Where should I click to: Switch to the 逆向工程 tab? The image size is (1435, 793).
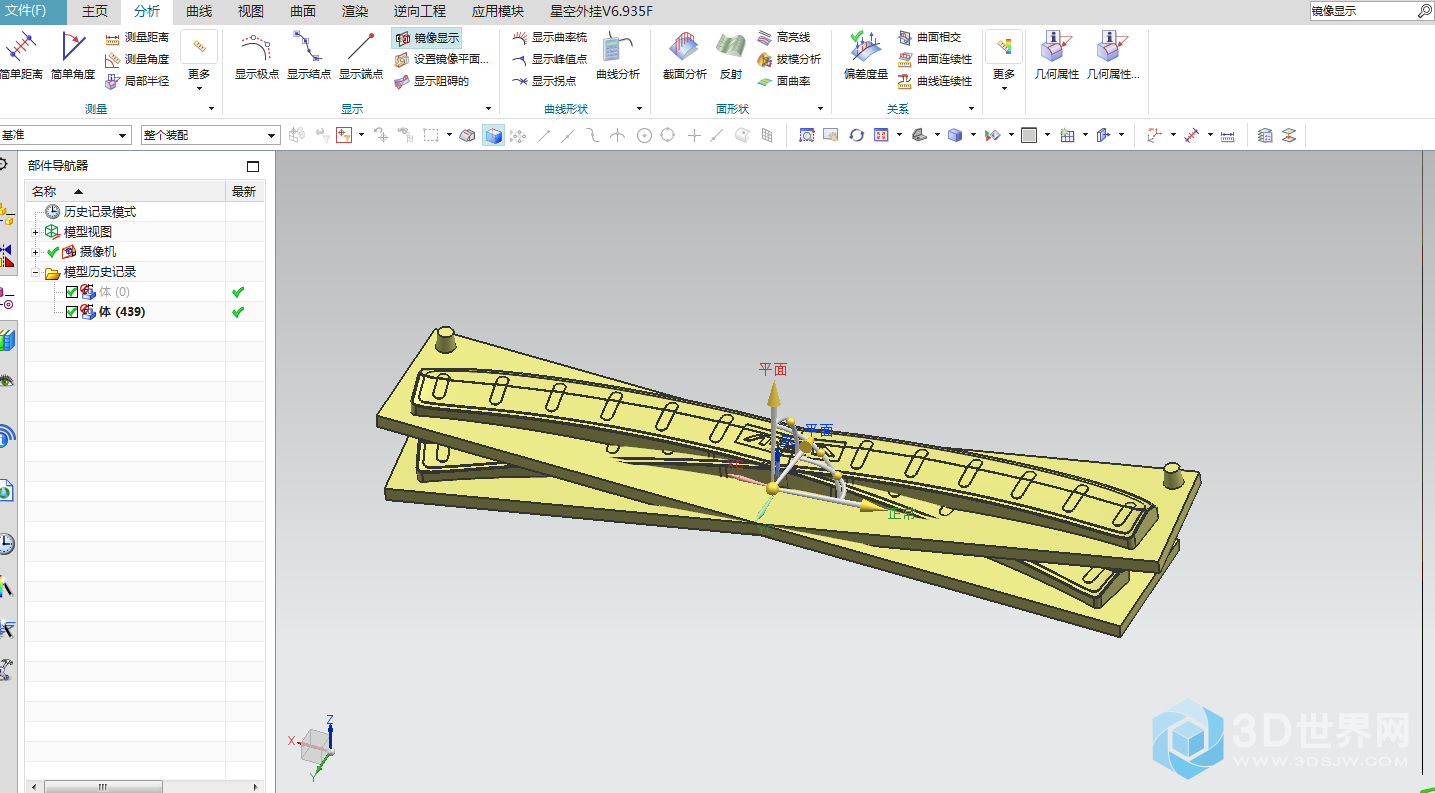[420, 11]
